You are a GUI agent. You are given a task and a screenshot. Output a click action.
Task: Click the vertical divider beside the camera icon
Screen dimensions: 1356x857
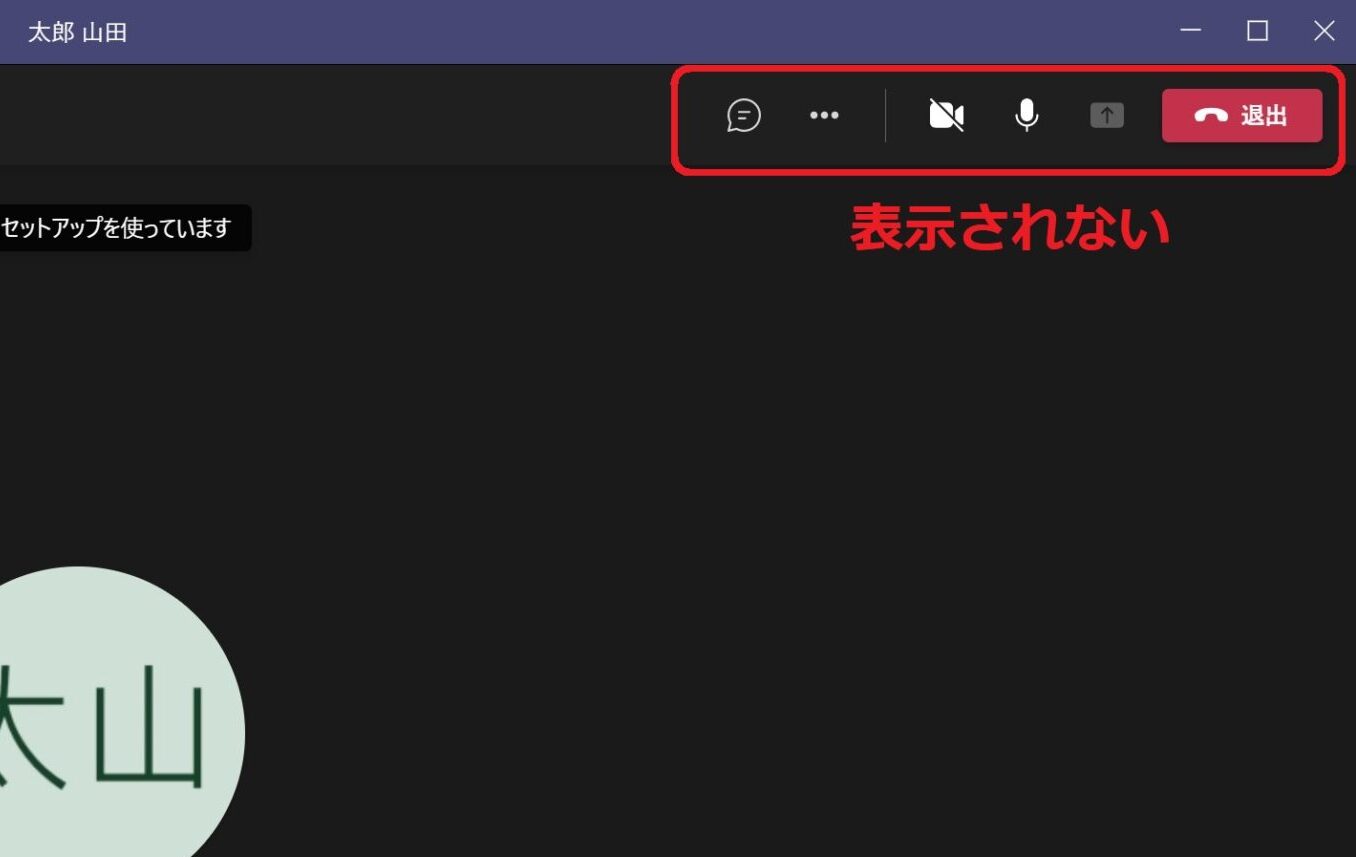[x=885, y=116]
